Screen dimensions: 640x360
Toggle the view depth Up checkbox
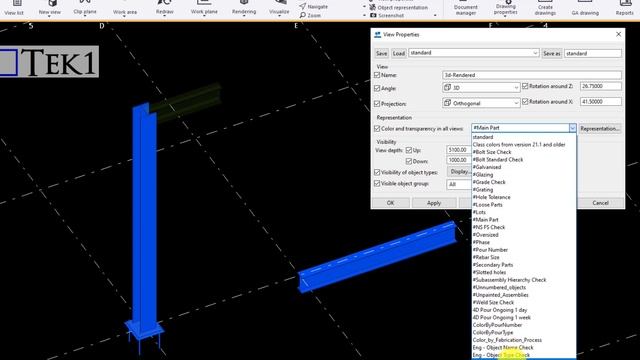(409, 150)
